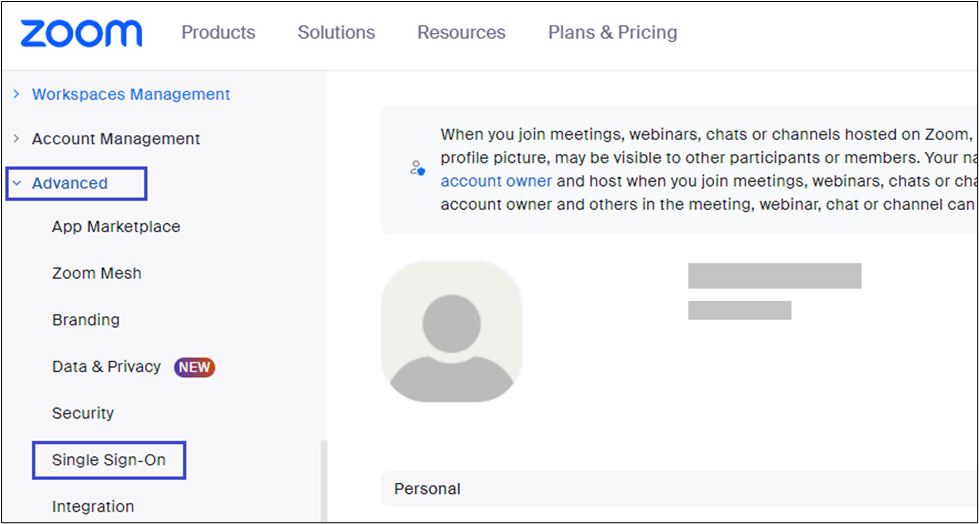This screenshot has height=524, width=979.
Task: Open the Resources menu
Action: click(461, 33)
